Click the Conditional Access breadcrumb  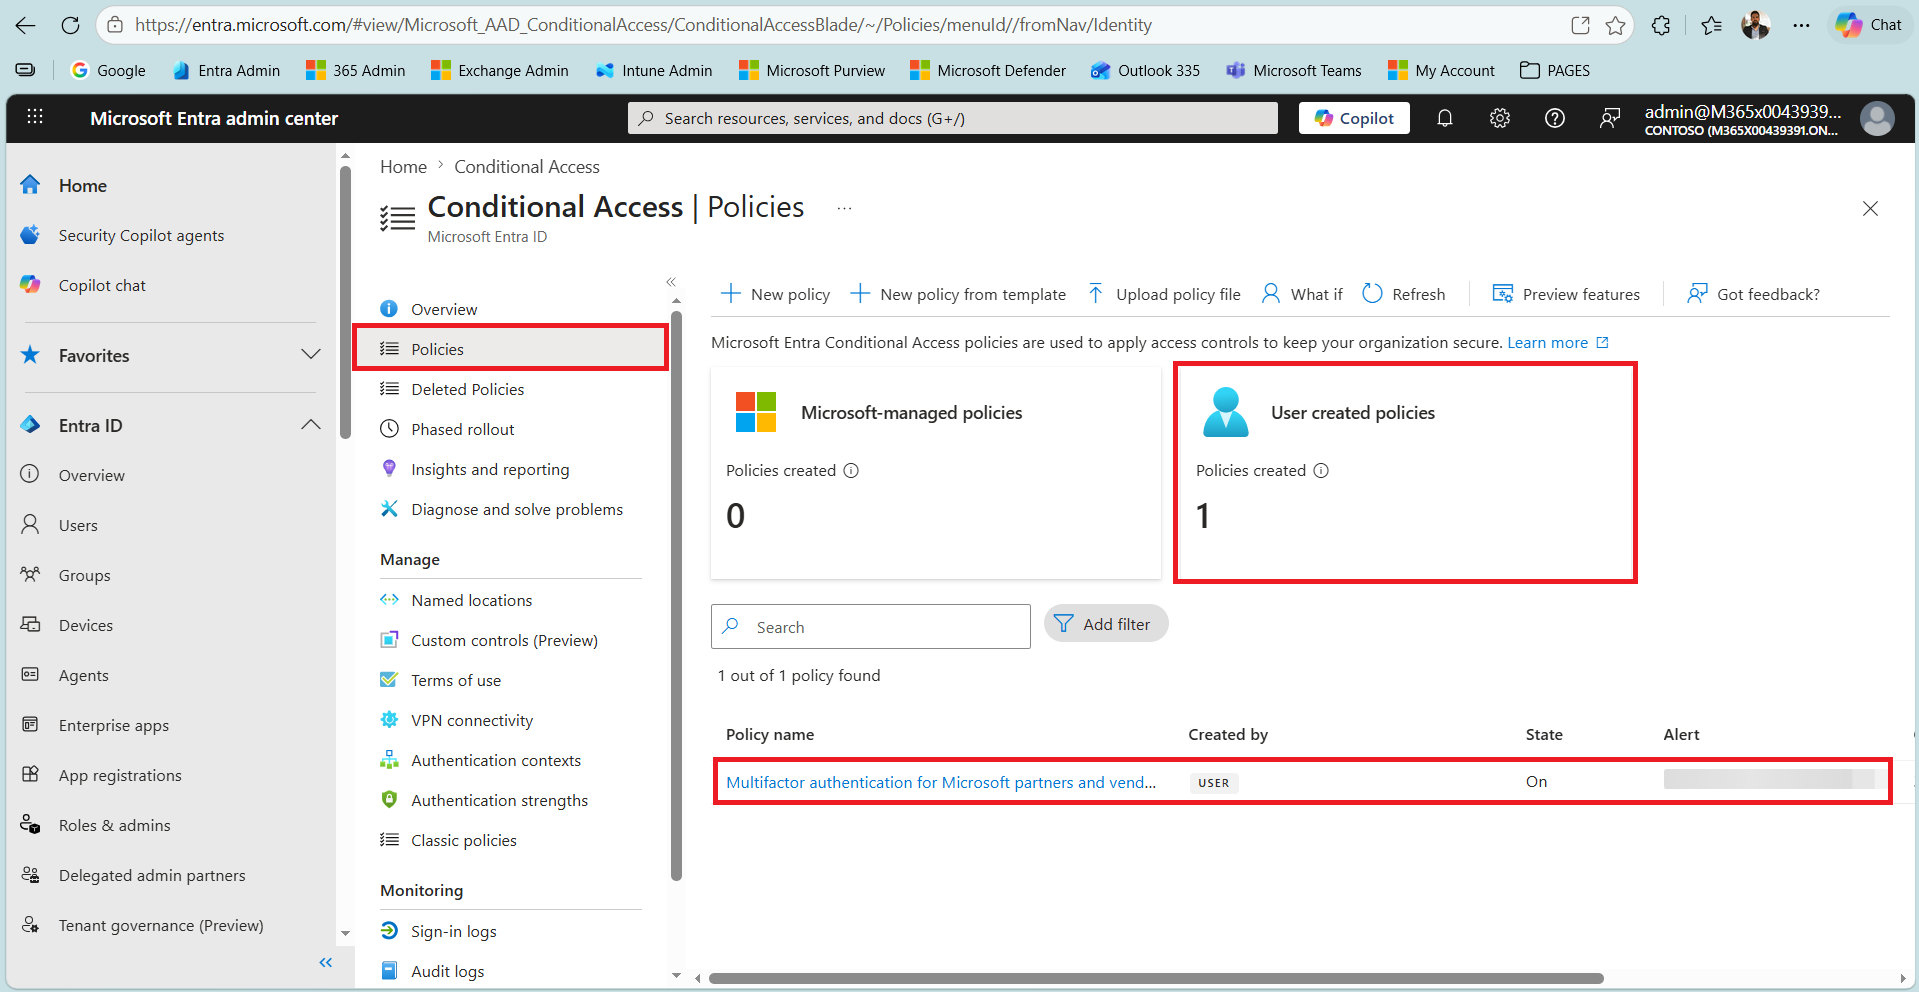(x=527, y=167)
